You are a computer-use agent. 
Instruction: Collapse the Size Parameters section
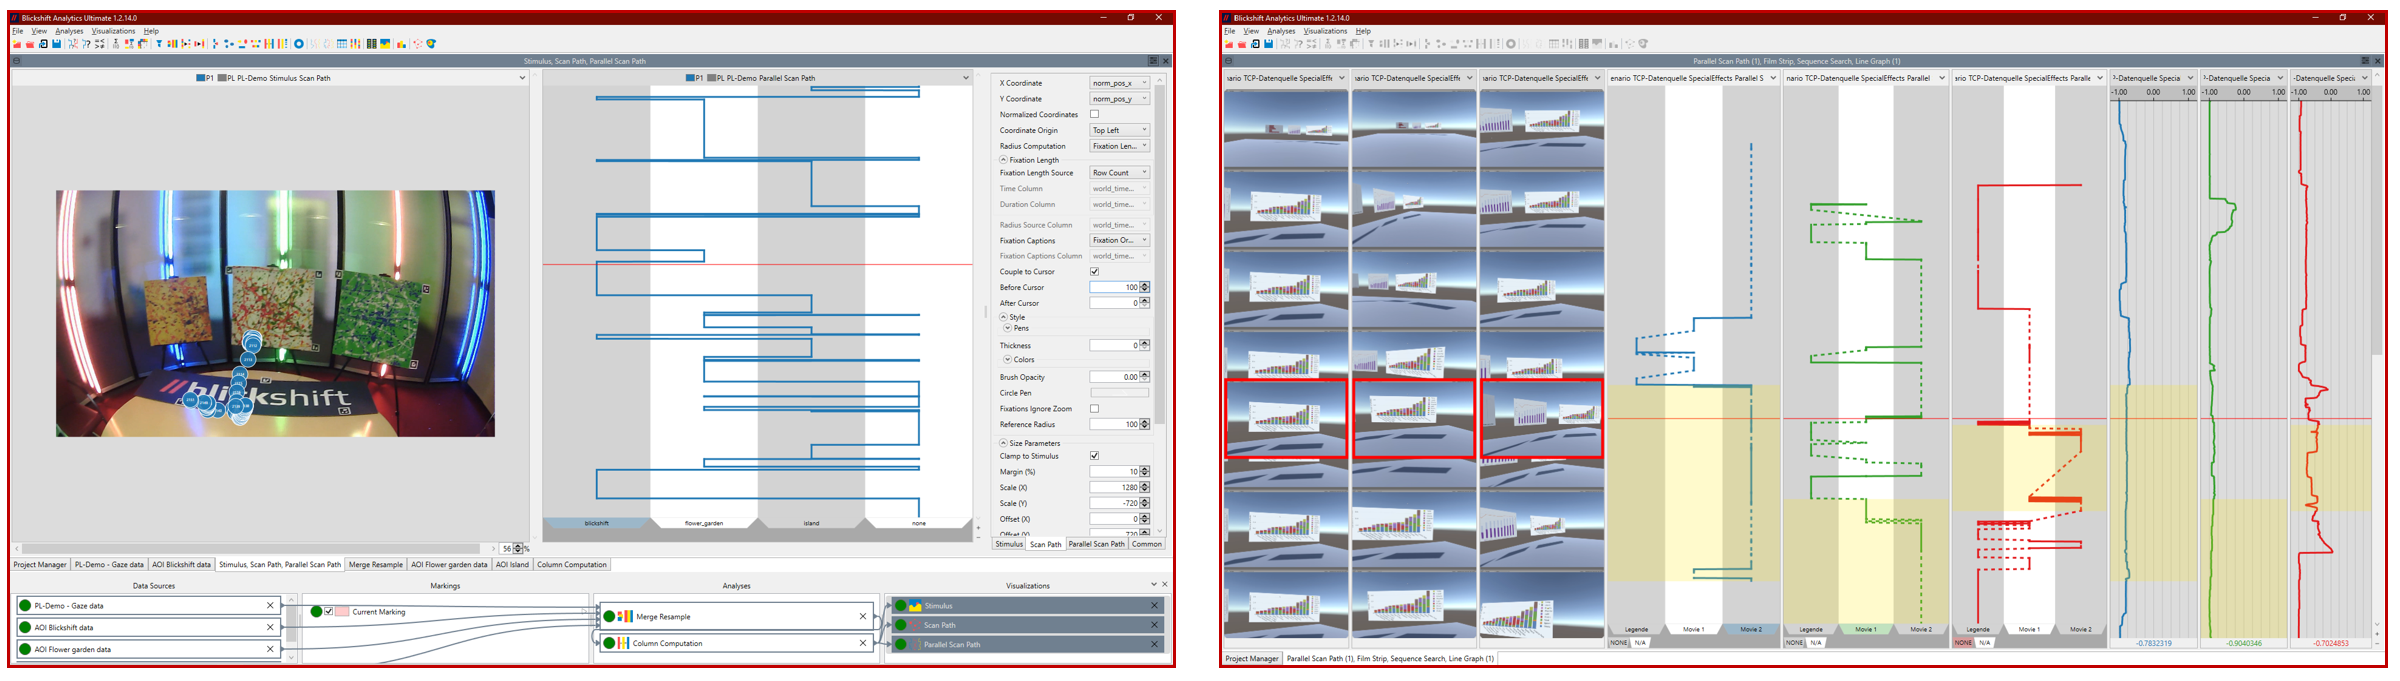1003,443
